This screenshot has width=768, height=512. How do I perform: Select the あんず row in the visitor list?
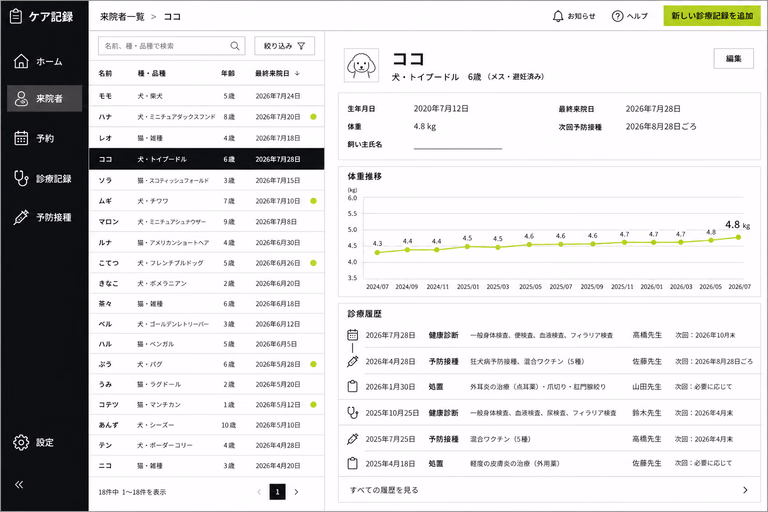click(207, 425)
